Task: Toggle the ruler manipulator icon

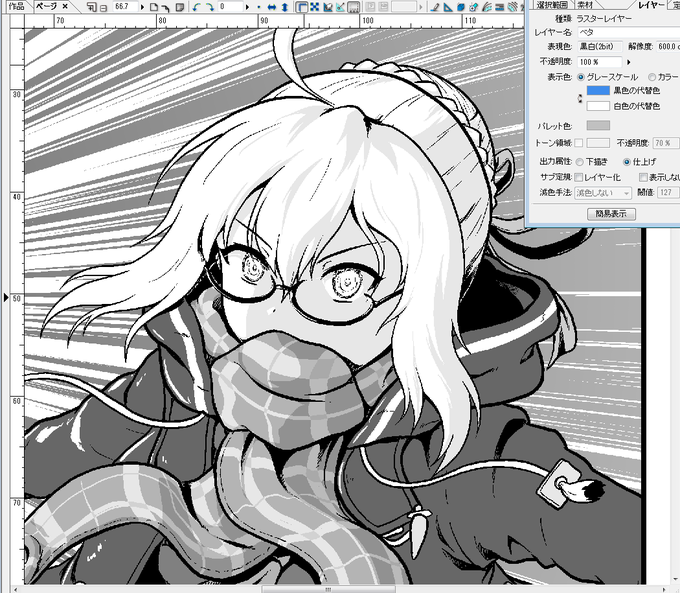Action: [353, 7]
